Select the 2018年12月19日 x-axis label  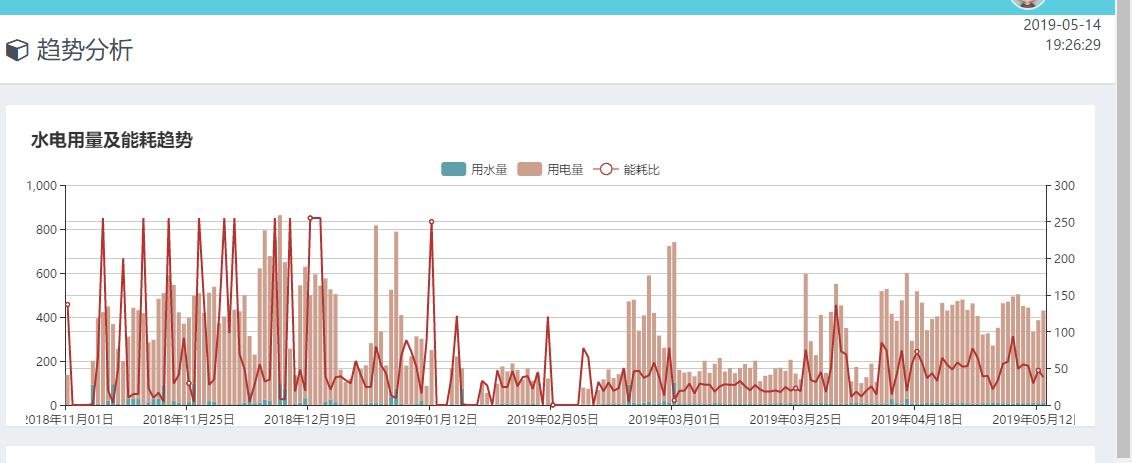point(310,420)
